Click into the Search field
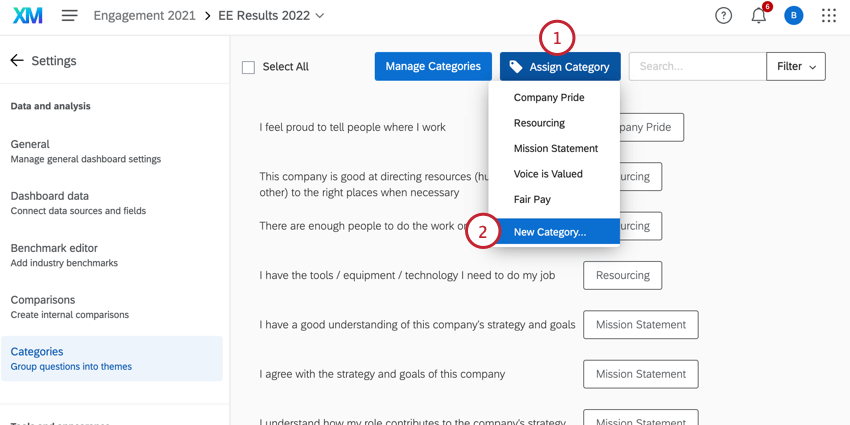This screenshot has width=850, height=425. pos(697,67)
